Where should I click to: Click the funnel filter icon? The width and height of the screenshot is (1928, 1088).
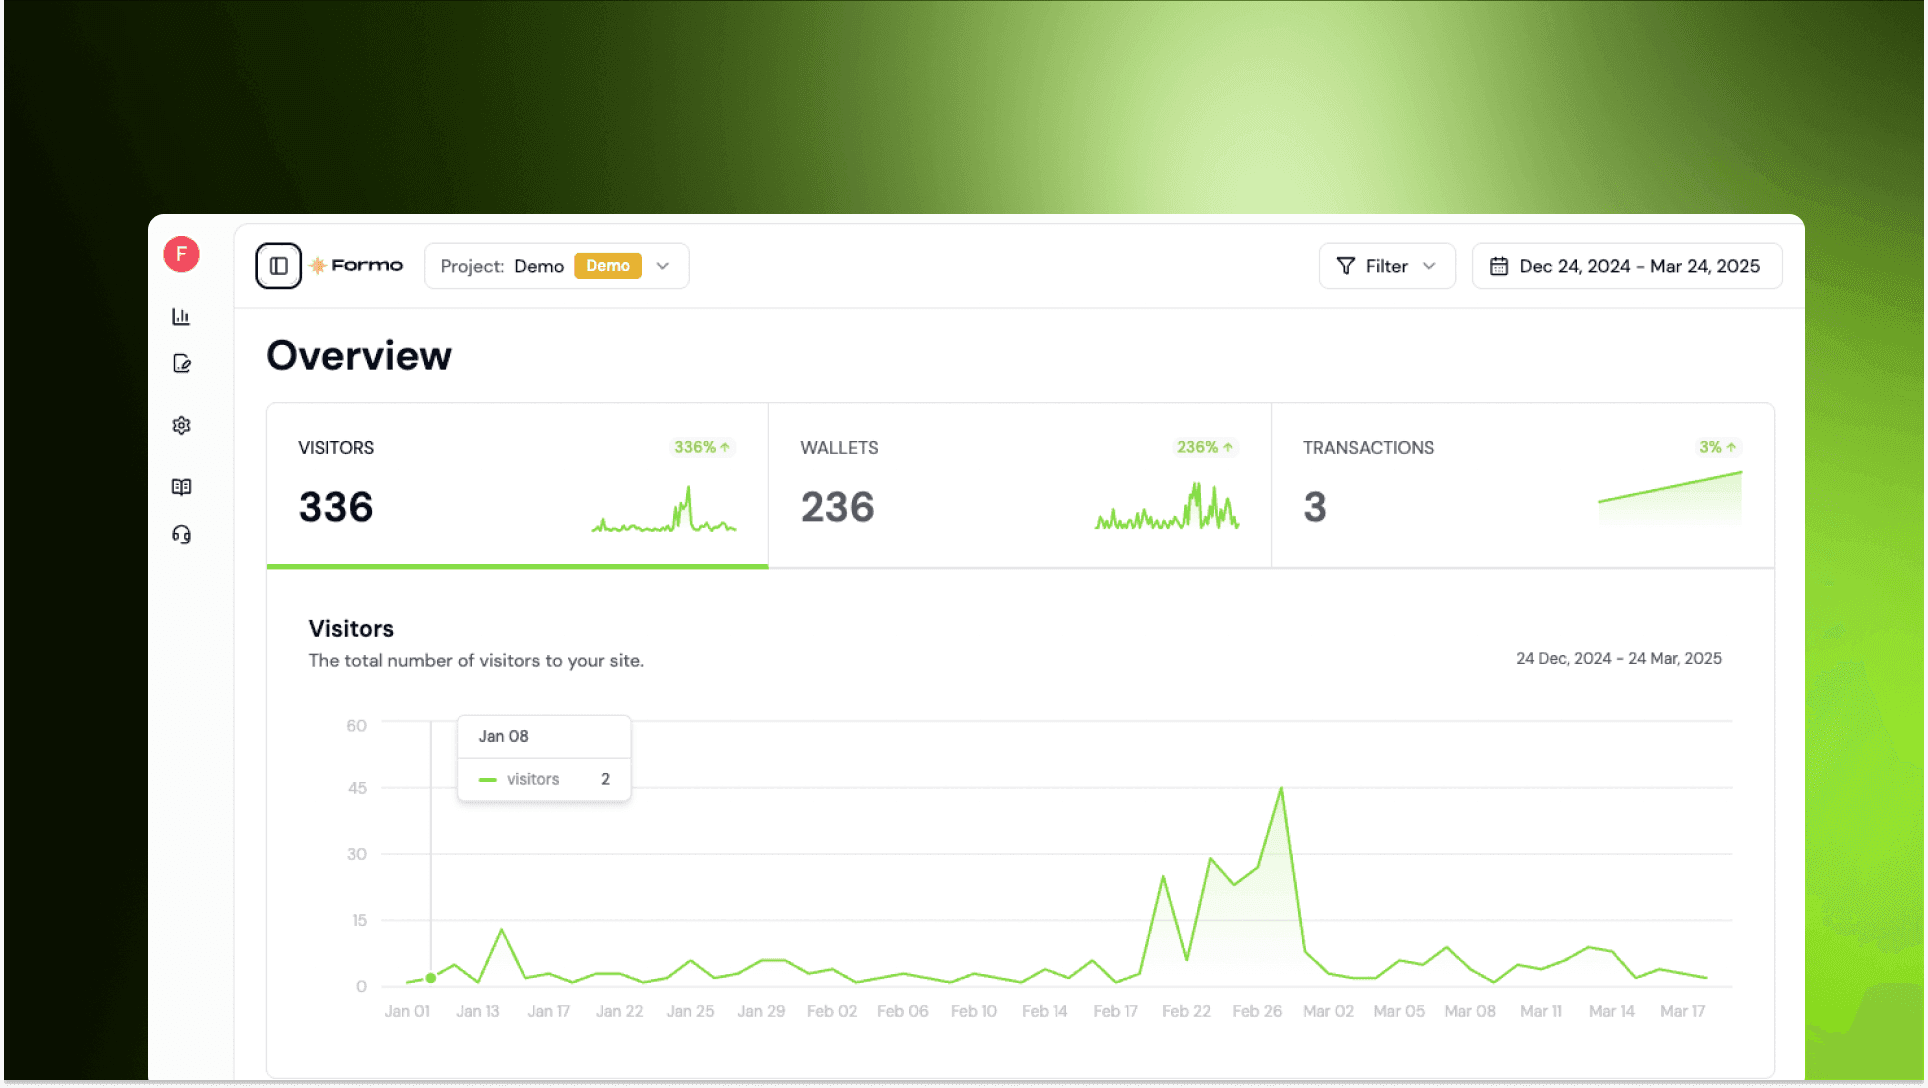[x=1346, y=266]
